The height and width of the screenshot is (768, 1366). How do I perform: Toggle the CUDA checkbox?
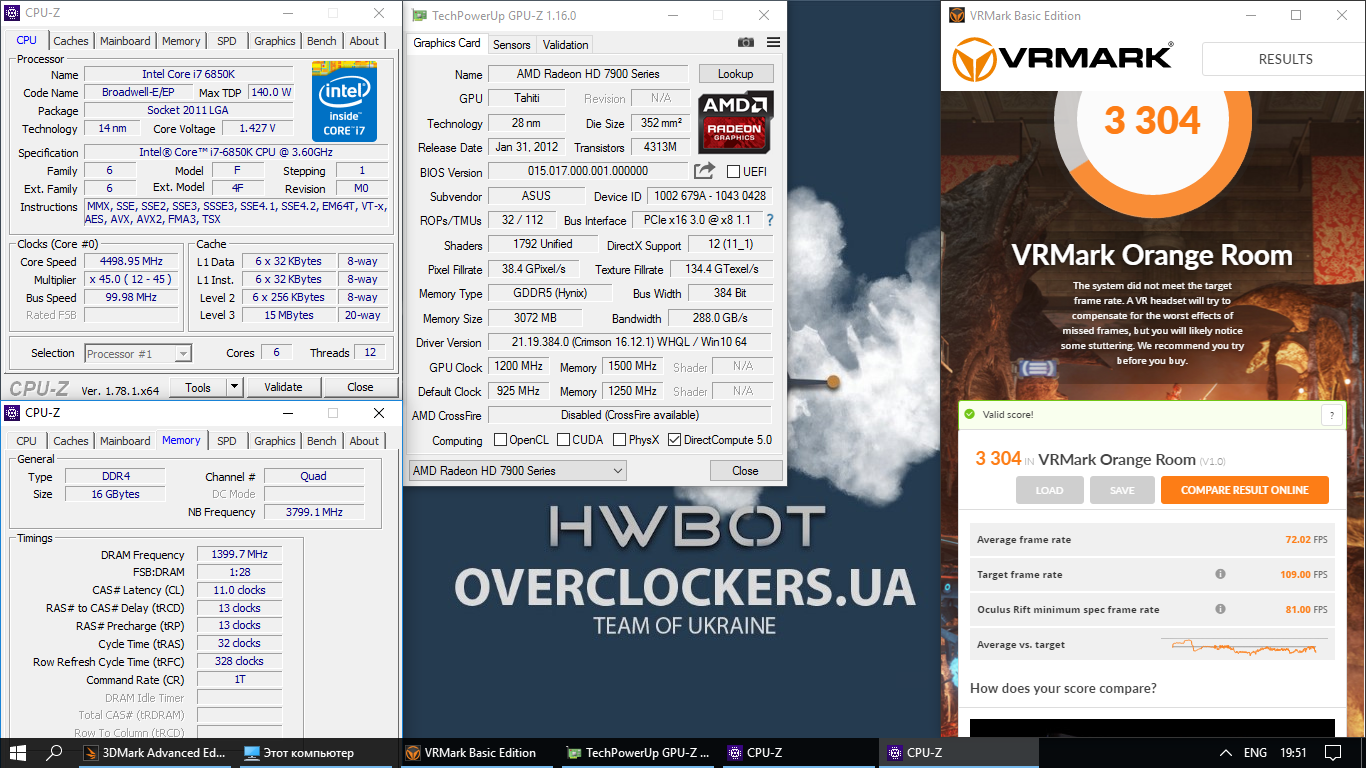[x=564, y=440]
